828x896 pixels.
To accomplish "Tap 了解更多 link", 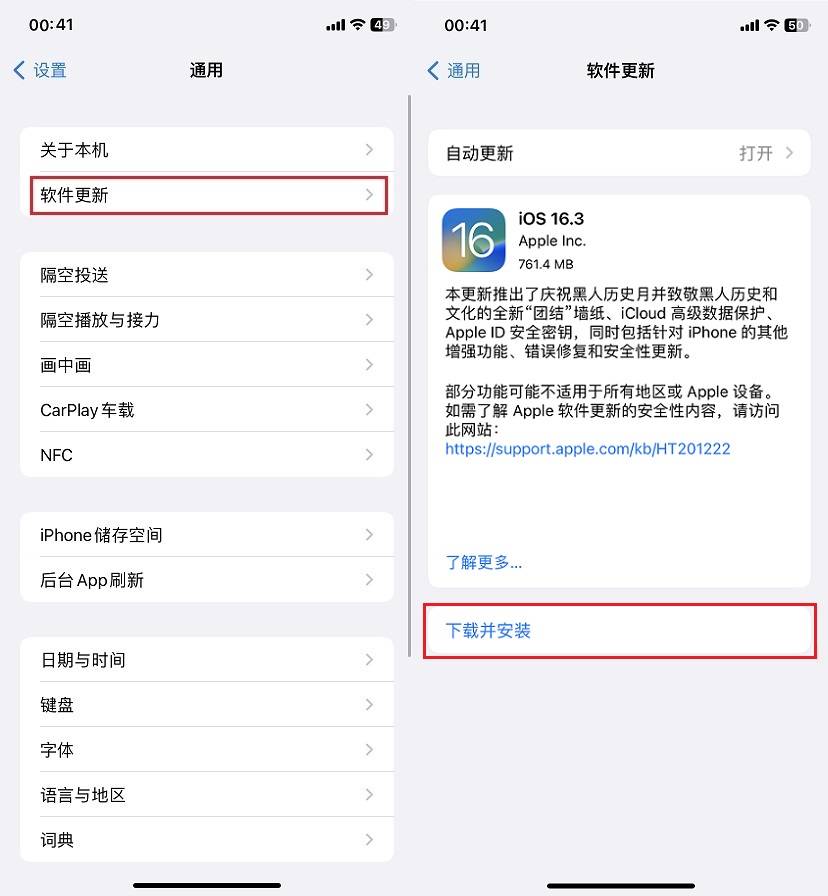I will point(483,562).
